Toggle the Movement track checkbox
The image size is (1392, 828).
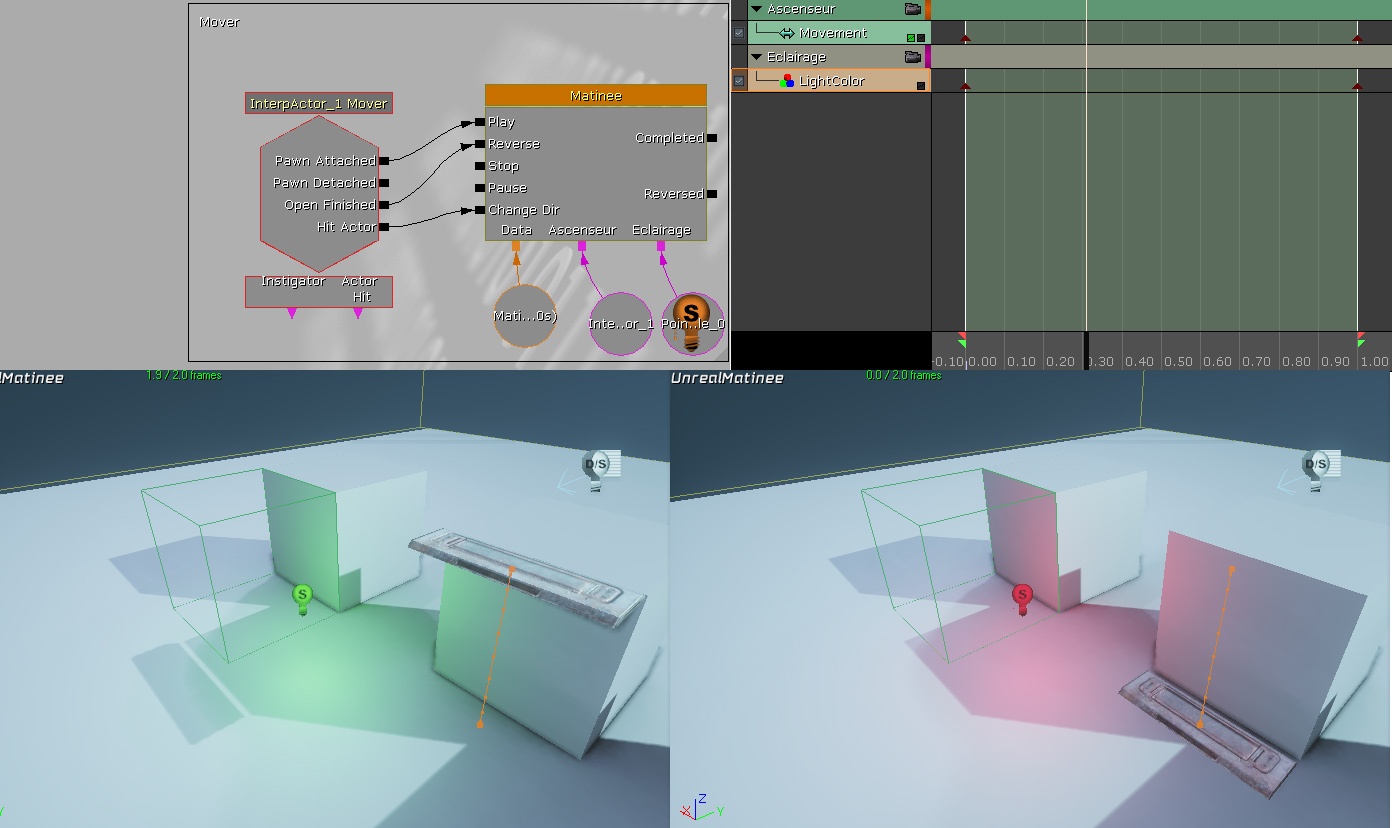click(739, 33)
